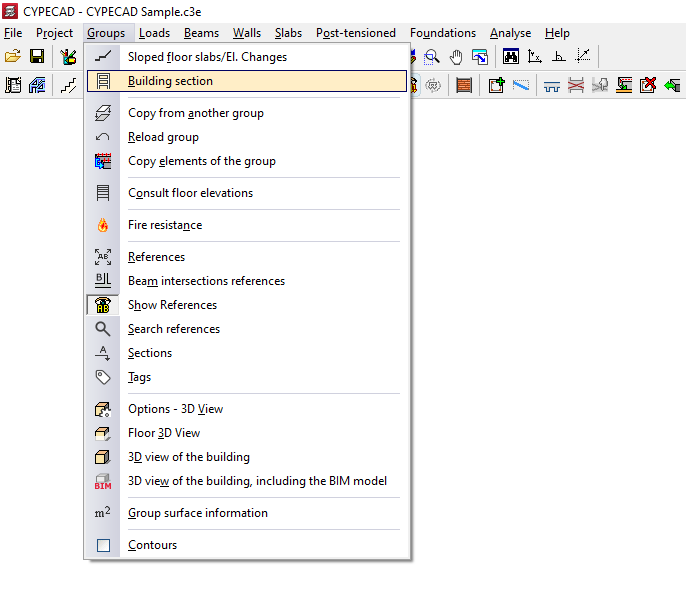Open the Analyse menu

510,33
